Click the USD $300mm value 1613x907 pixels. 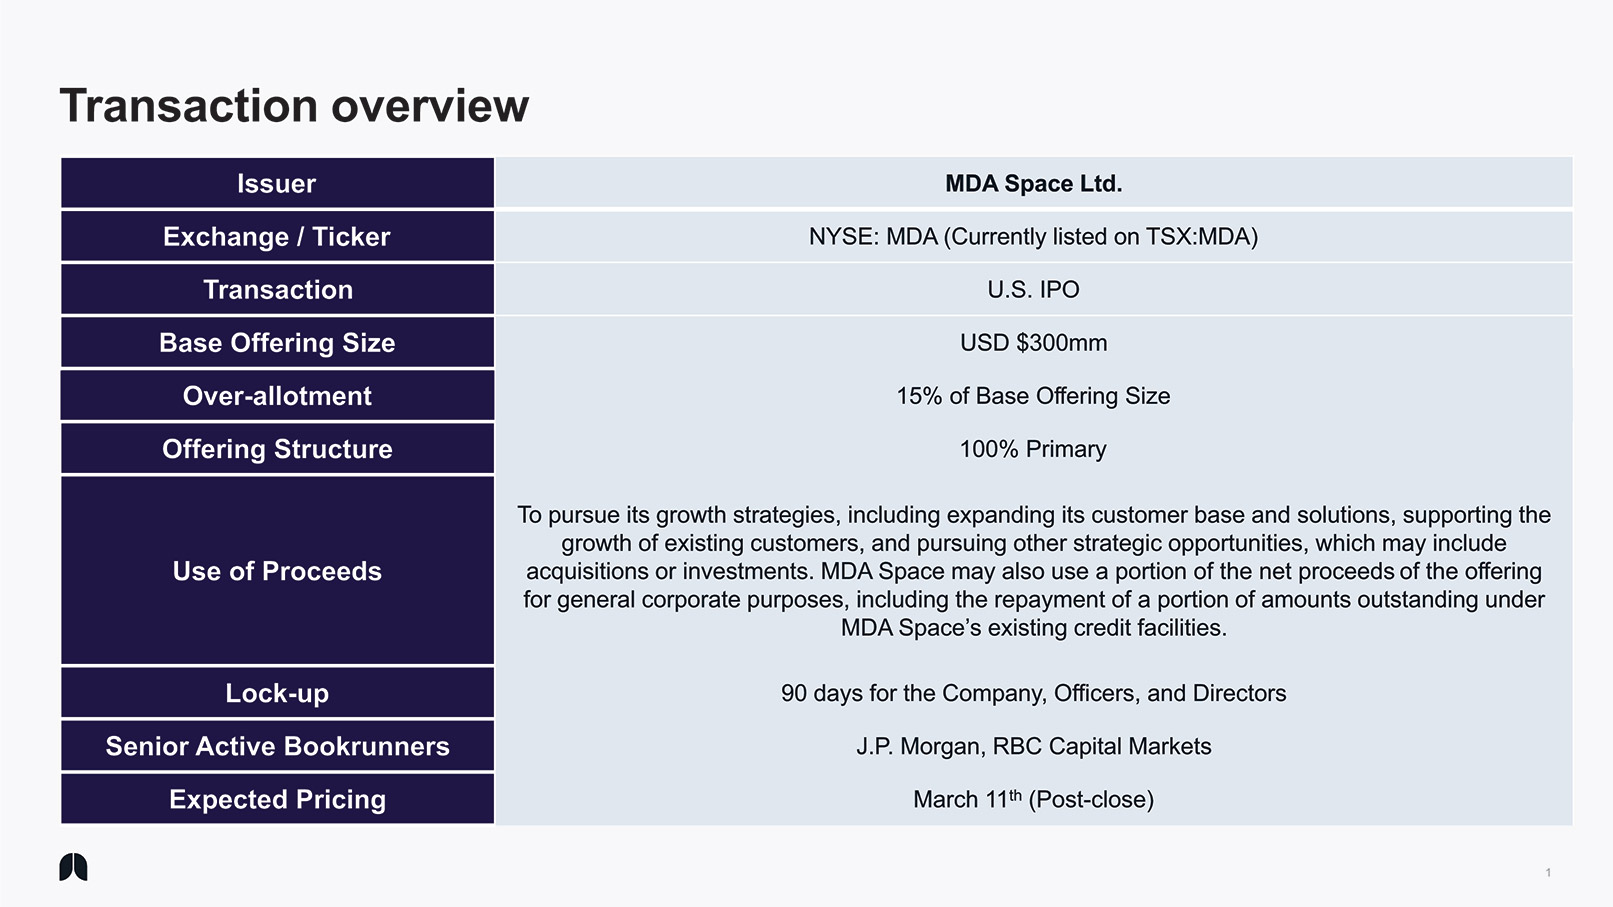click(1033, 343)
